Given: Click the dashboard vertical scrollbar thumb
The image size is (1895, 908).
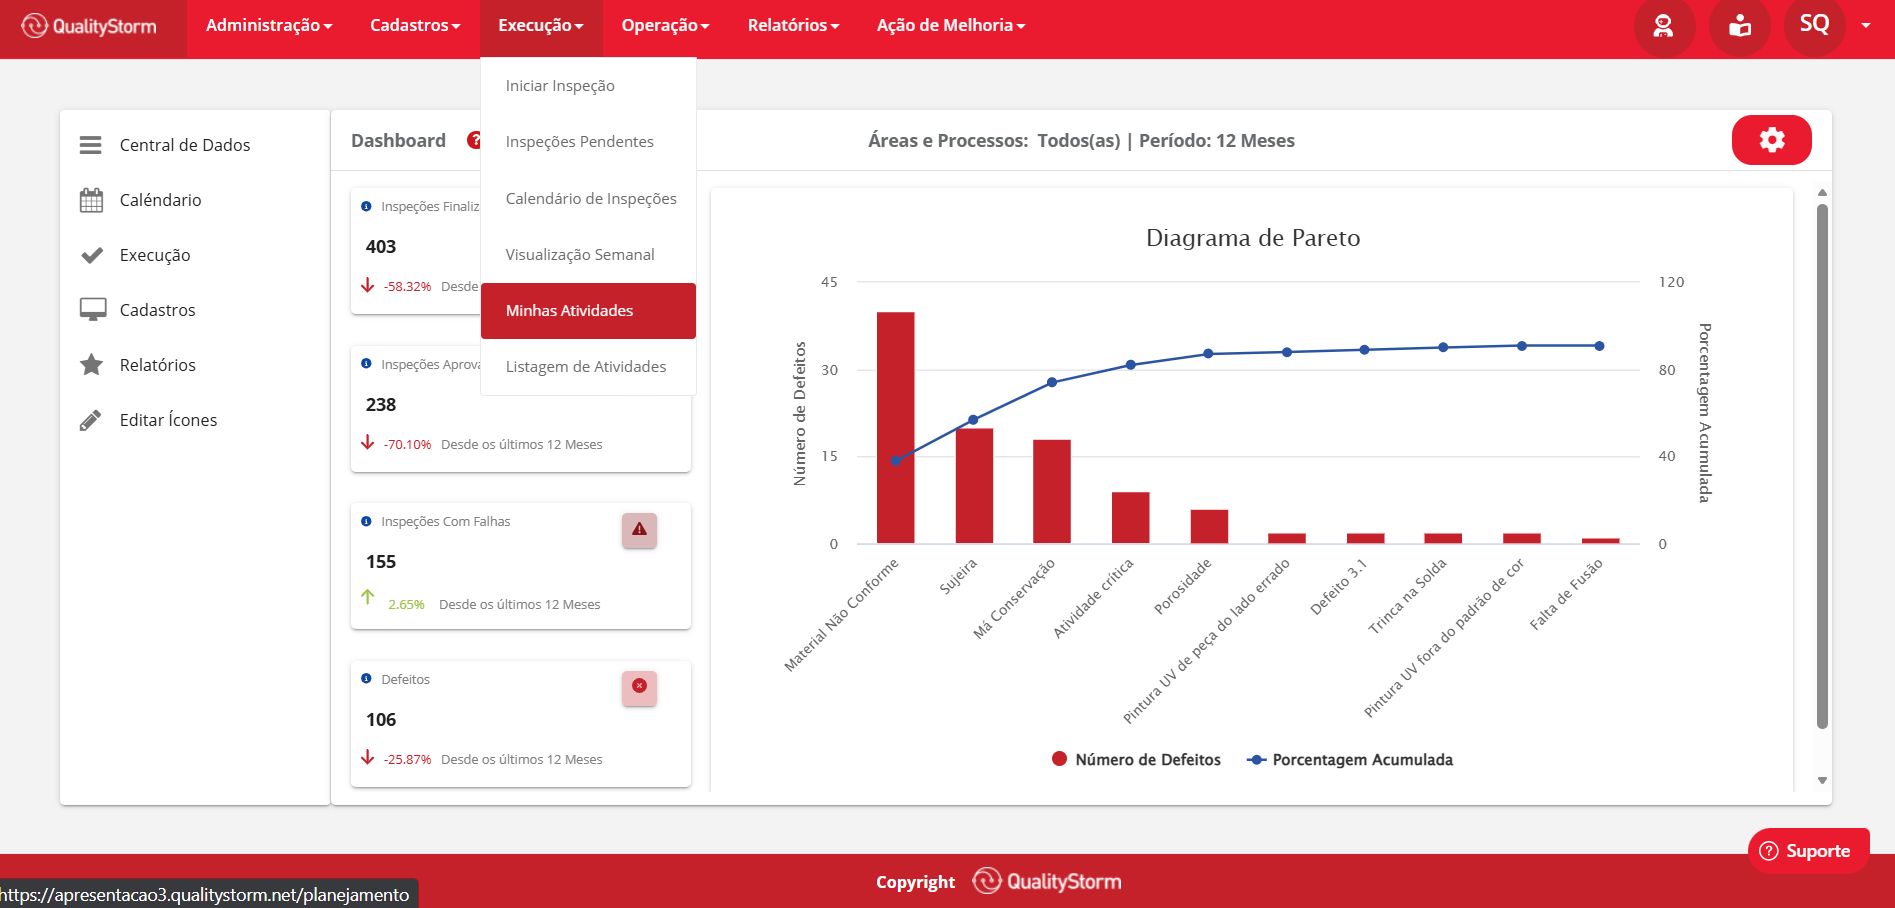Looking at the screenshot, I should (1822, 466).
